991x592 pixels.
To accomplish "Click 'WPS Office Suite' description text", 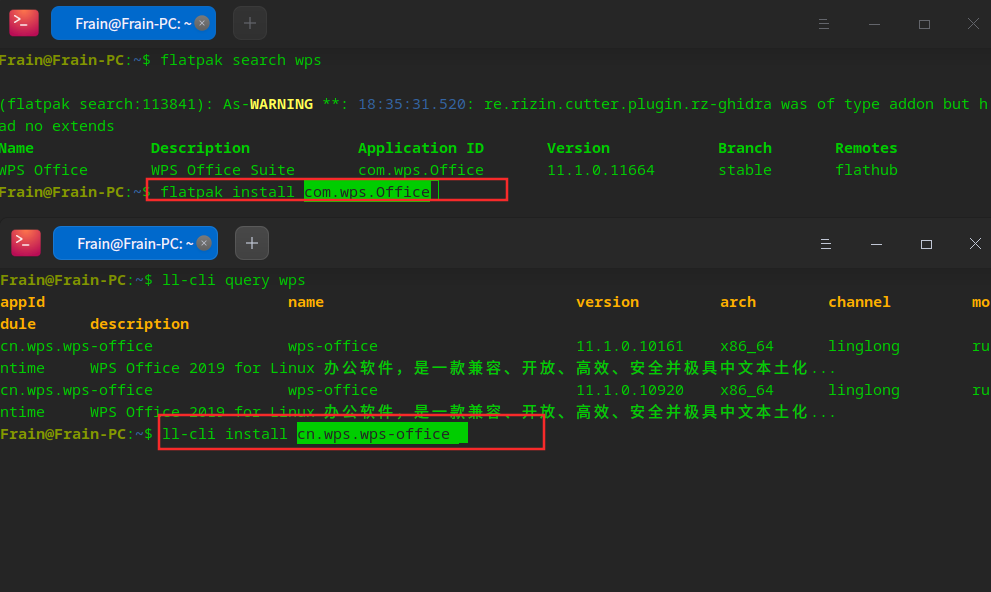I will click(x=222, y=170).
